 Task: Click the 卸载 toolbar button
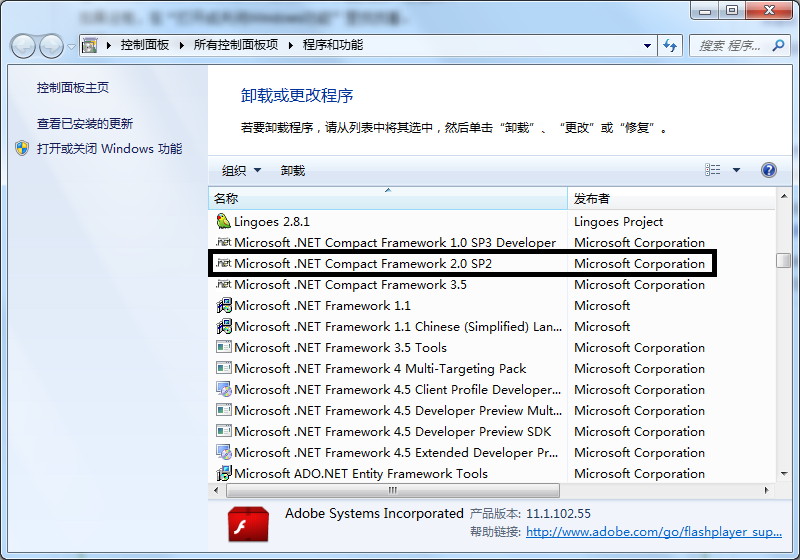pos(293,170)
